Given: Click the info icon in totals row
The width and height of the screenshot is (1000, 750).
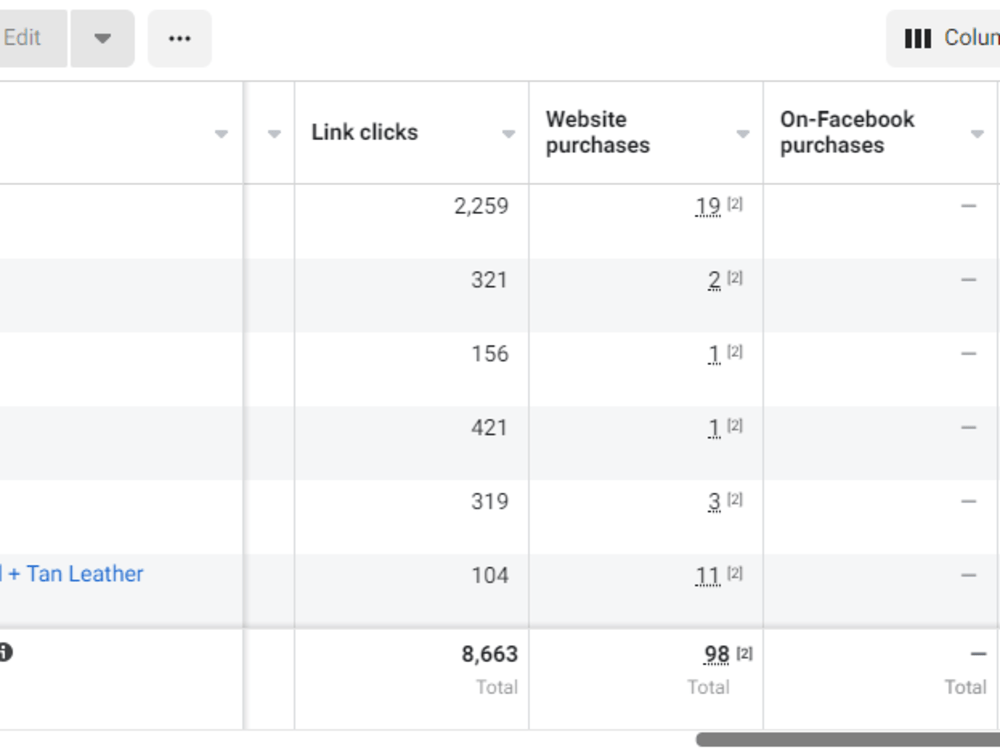Looking at the screenshot, I should tap(5, 652).
